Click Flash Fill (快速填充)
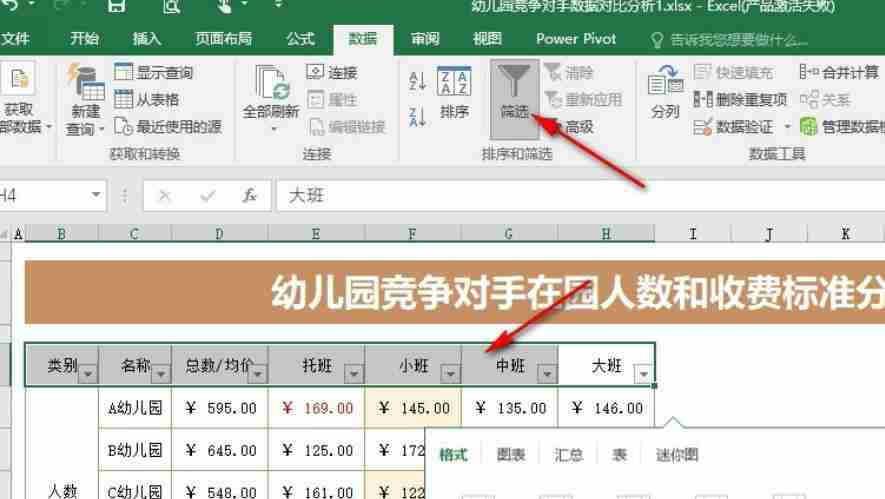885x499 pixels. click(x=733, y=72)
